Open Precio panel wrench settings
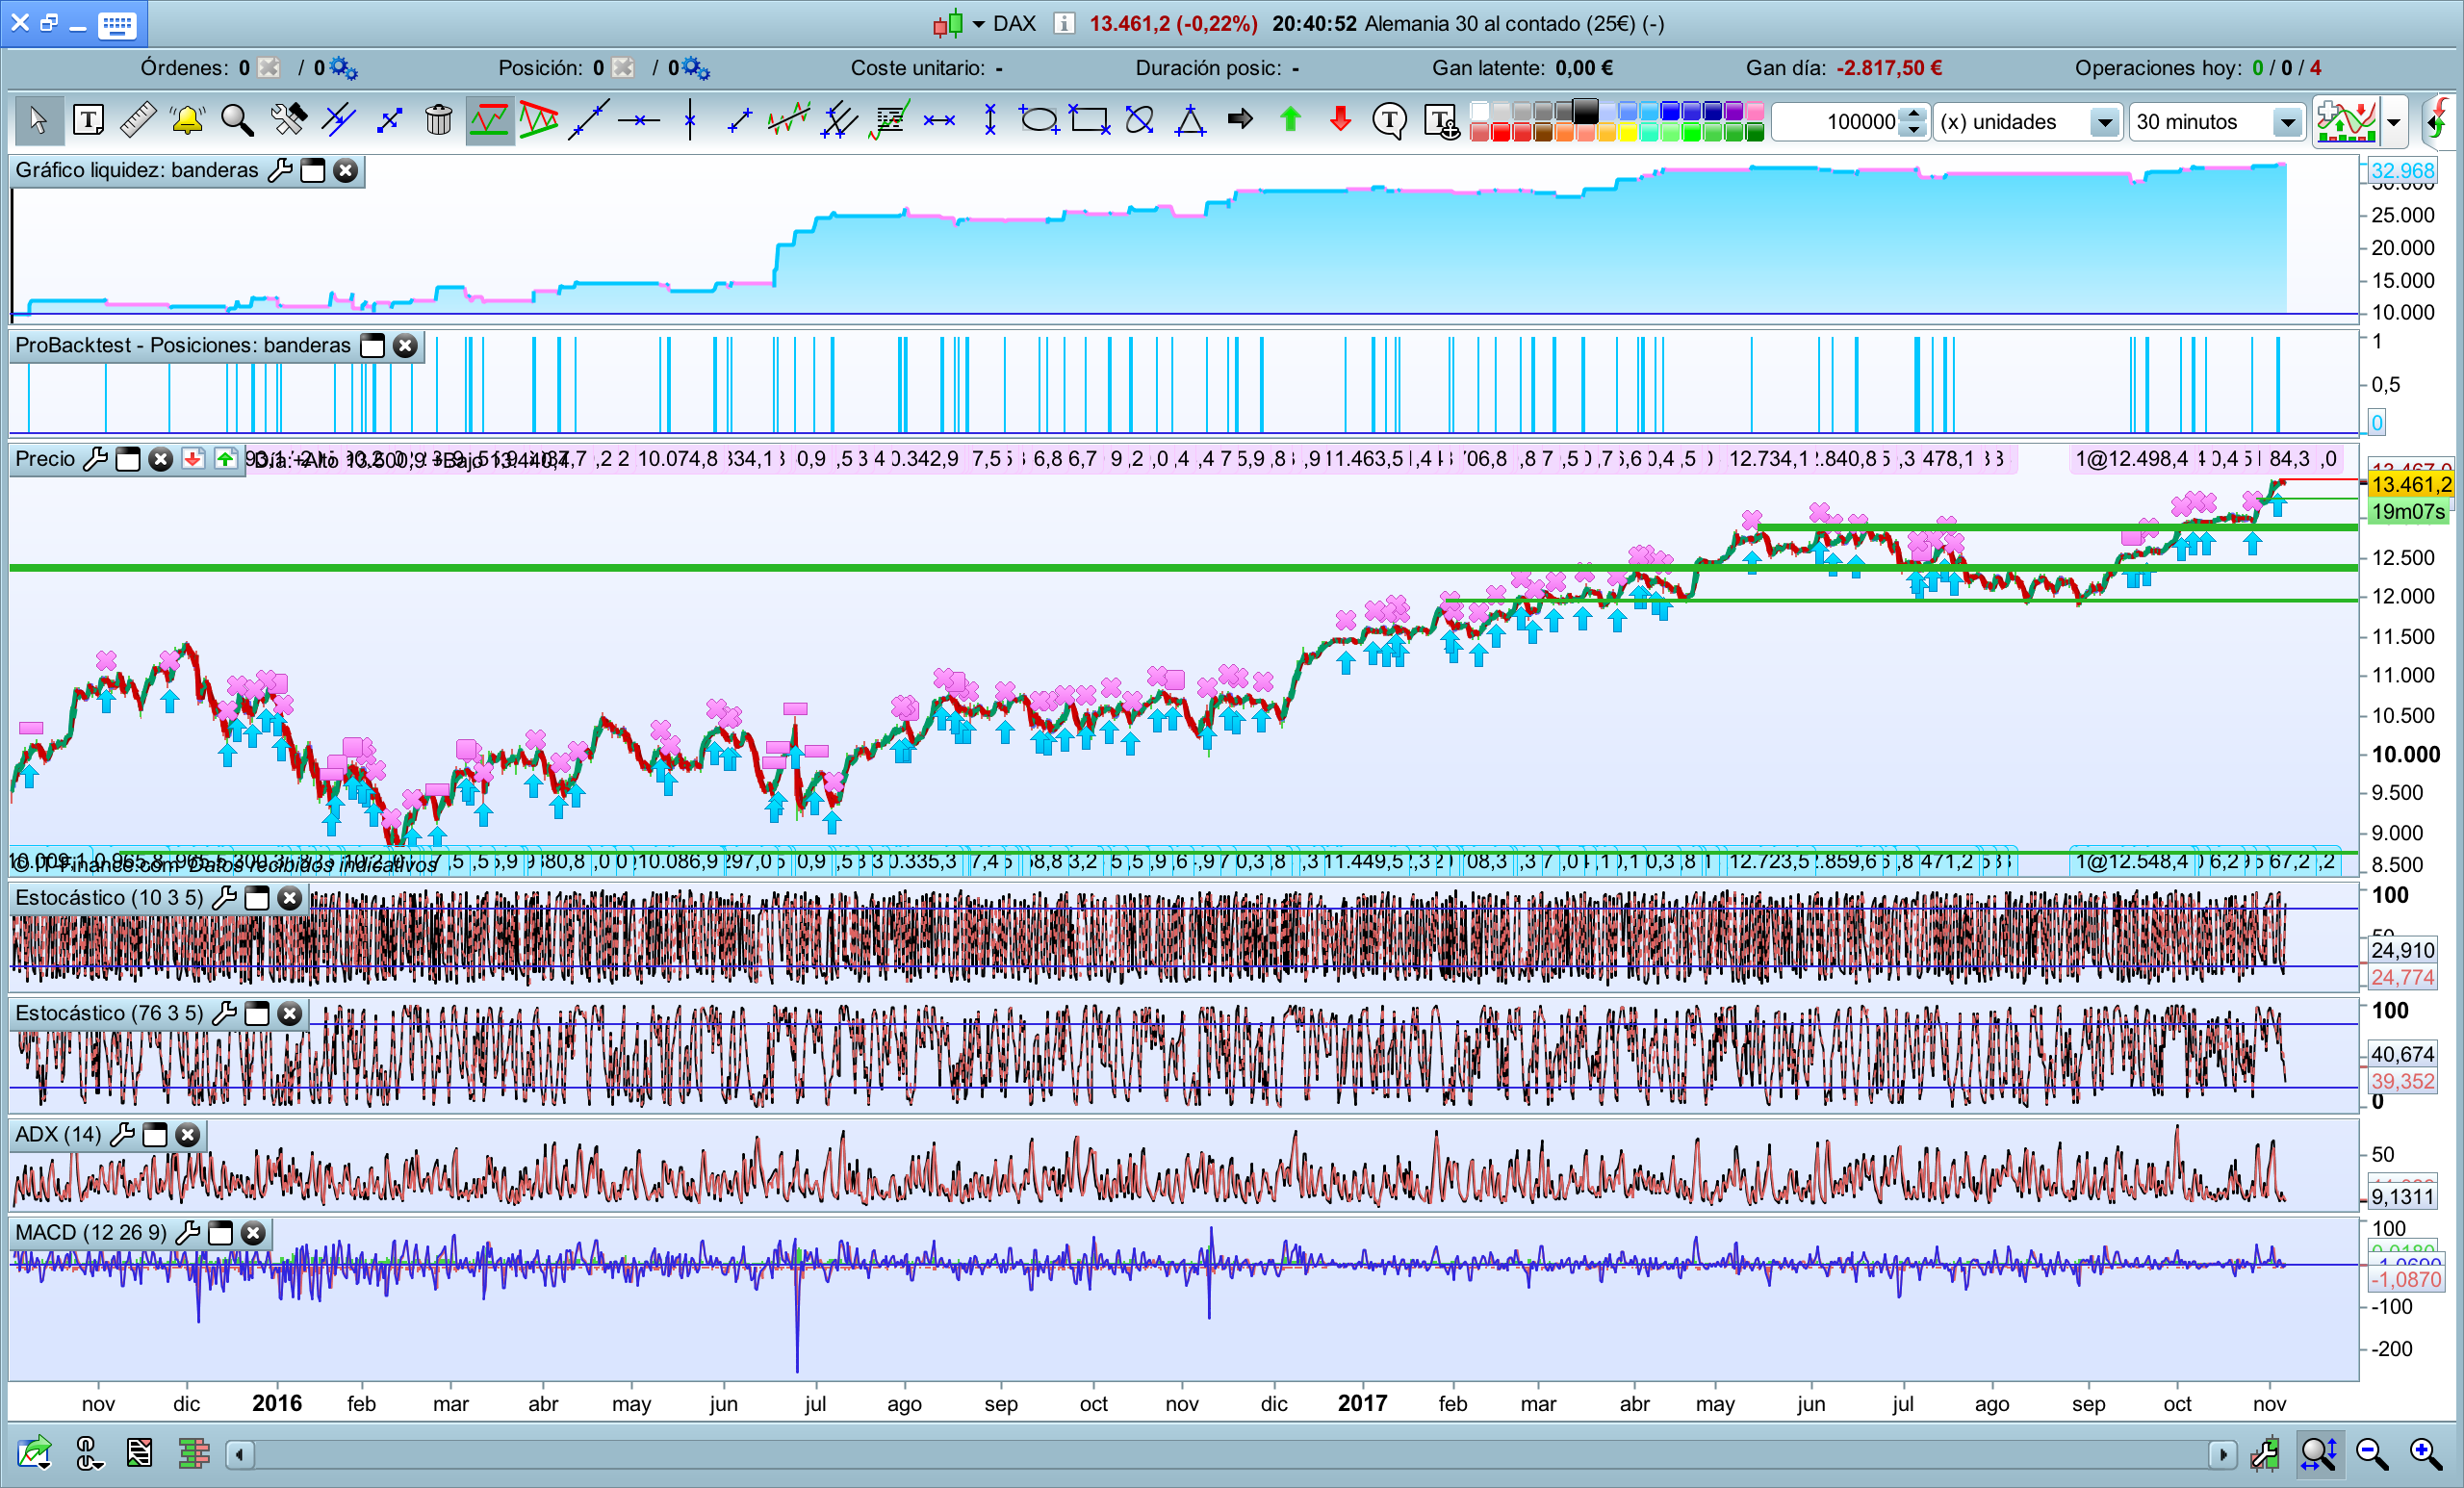Viewport: 2464px width, 1488px height. click(x=95, y=459)
